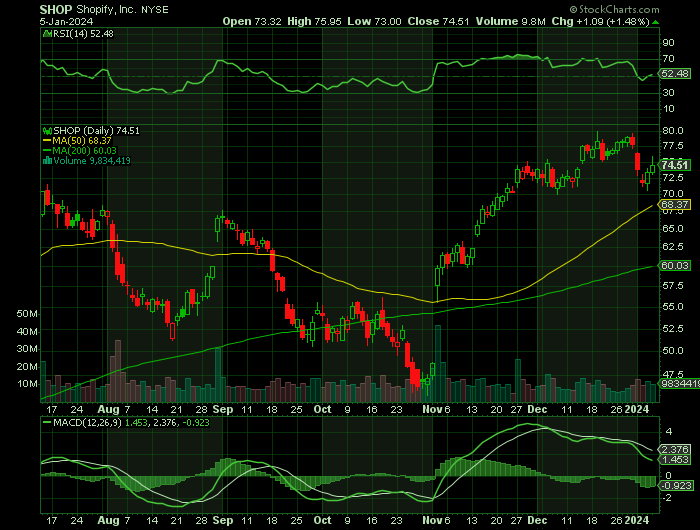Click the Volume 9,834,419 legend entry

point(87,160)
